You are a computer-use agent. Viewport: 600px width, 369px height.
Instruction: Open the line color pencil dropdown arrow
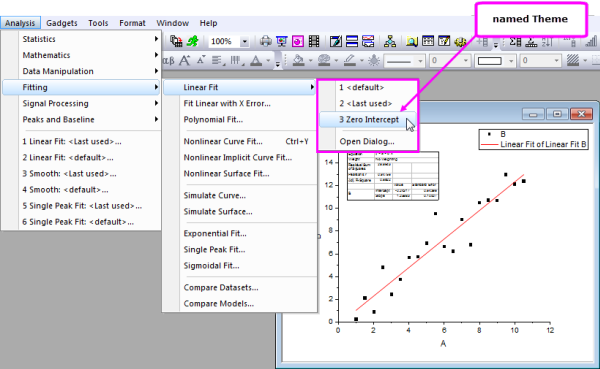(x=362, y=61)
